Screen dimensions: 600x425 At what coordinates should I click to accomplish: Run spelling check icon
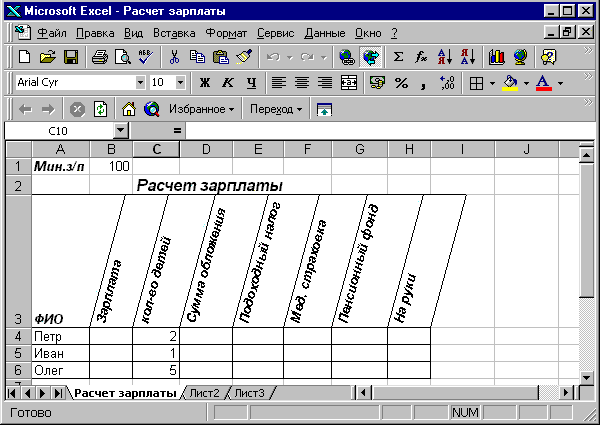click(146, 57)
